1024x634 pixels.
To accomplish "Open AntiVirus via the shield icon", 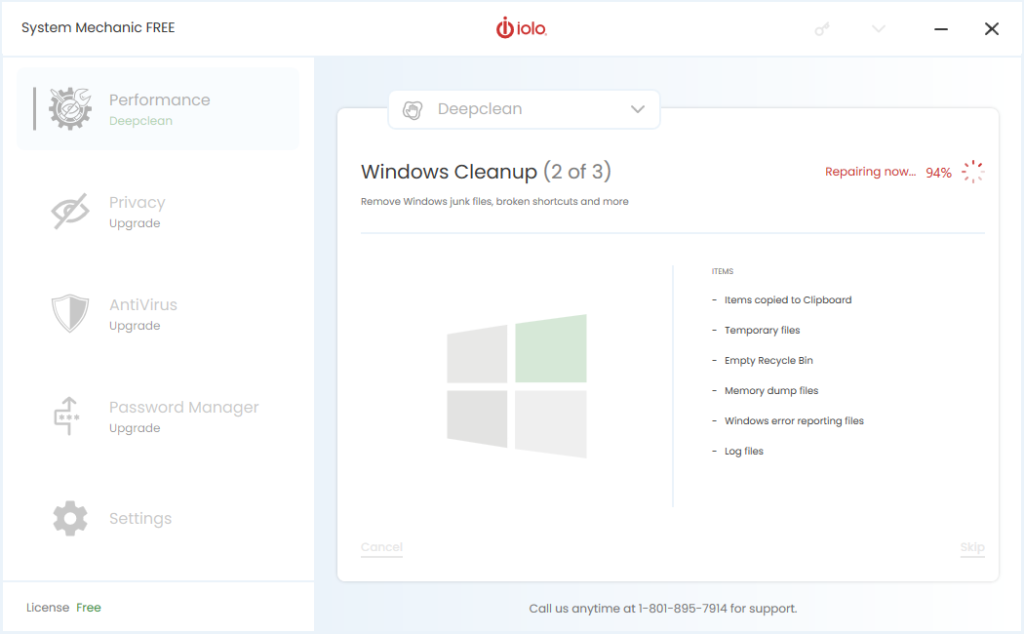I will tap(69, 313).
